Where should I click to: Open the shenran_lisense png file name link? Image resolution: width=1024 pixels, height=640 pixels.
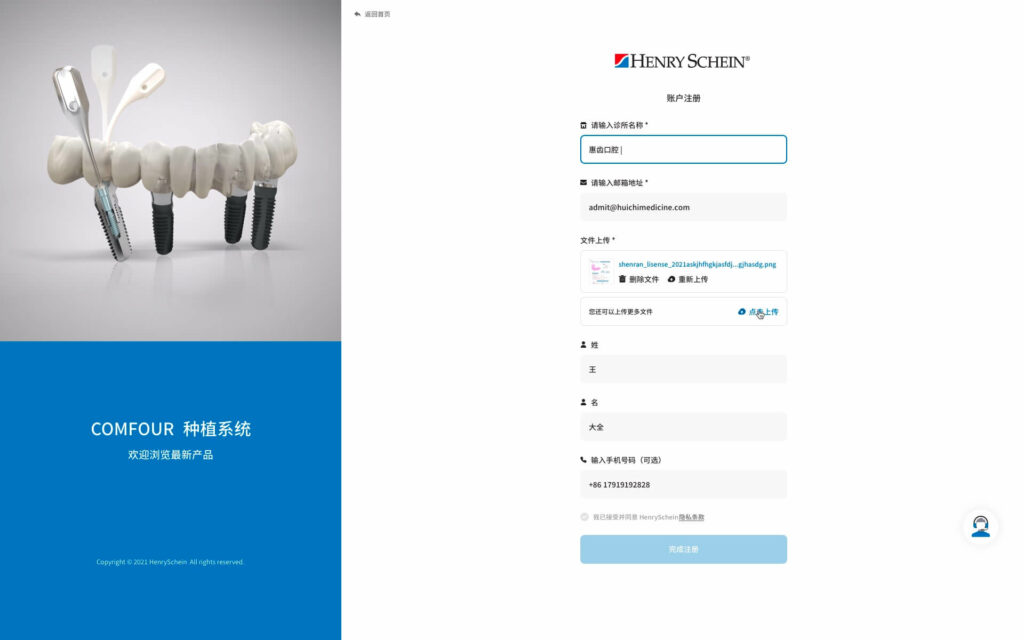tap(697, 264)
